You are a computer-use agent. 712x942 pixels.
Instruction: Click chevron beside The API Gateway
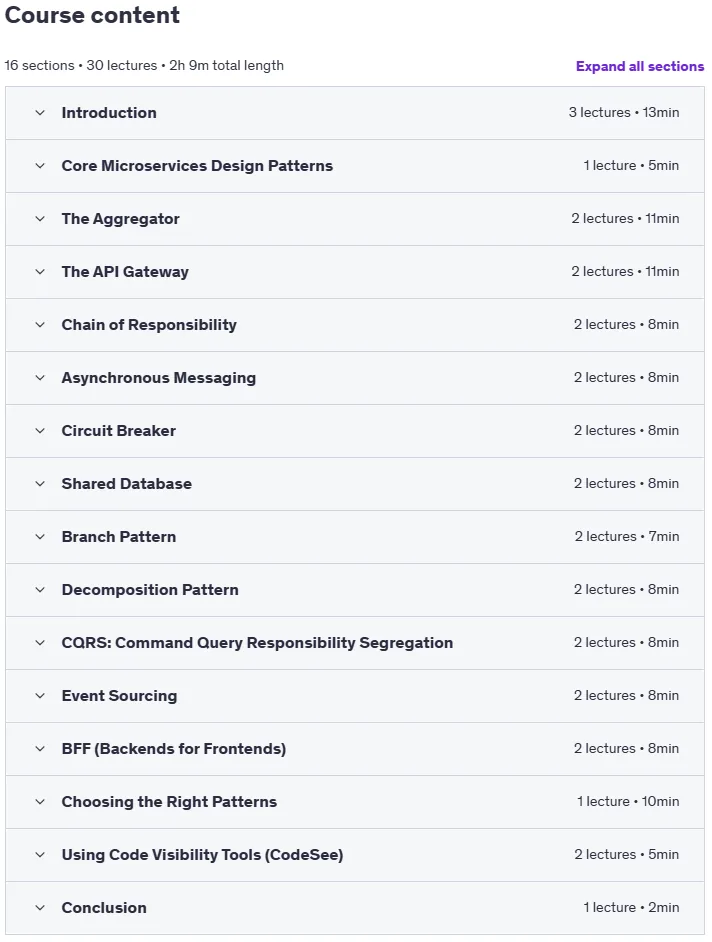[x=40, y=272]
